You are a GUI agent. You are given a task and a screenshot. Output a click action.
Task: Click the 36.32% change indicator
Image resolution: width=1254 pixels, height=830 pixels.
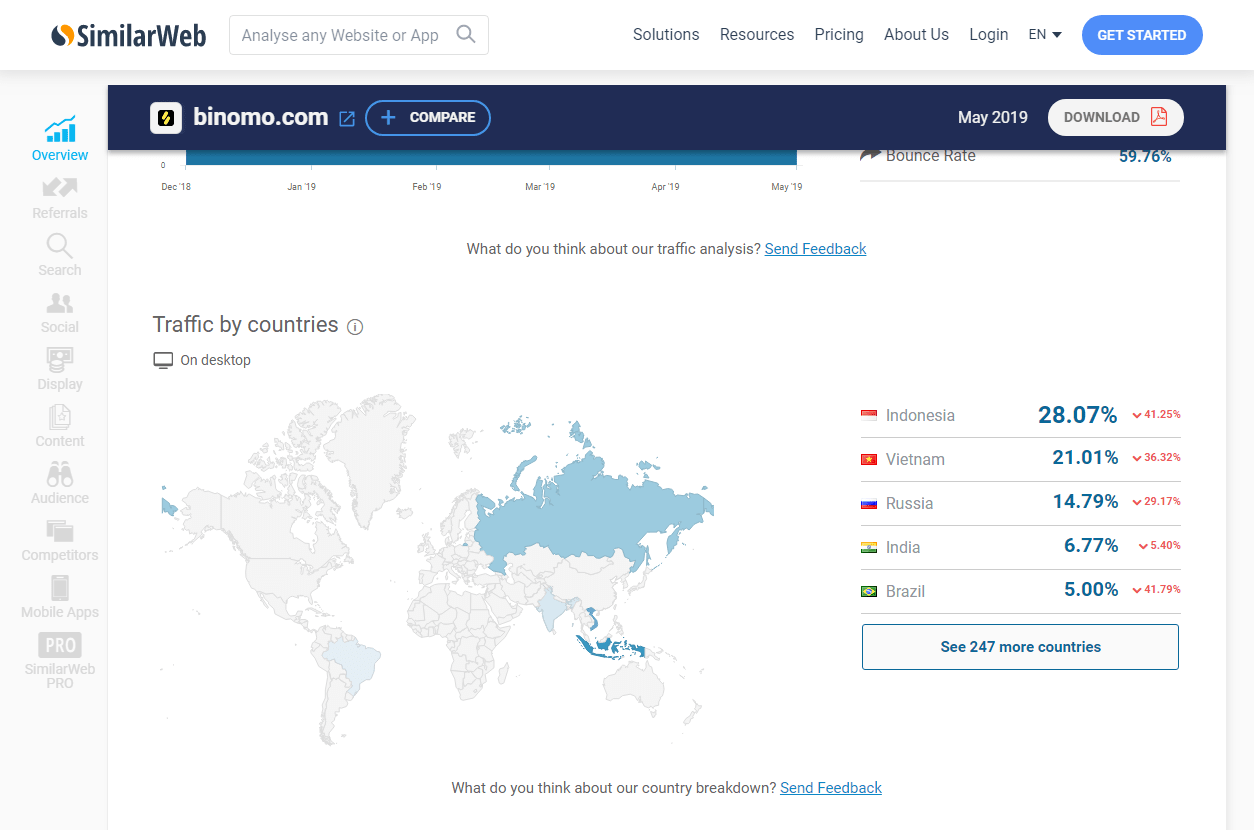(x=1156, y=458)
